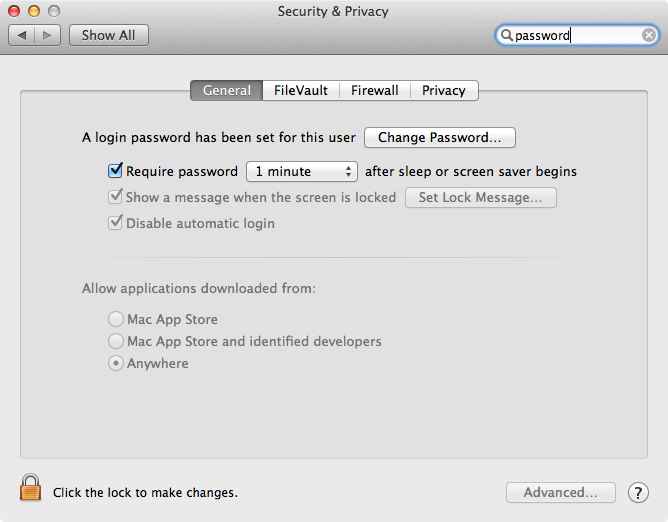
Task: Go back with the left arrow button
Action: (x=22, y=35)
